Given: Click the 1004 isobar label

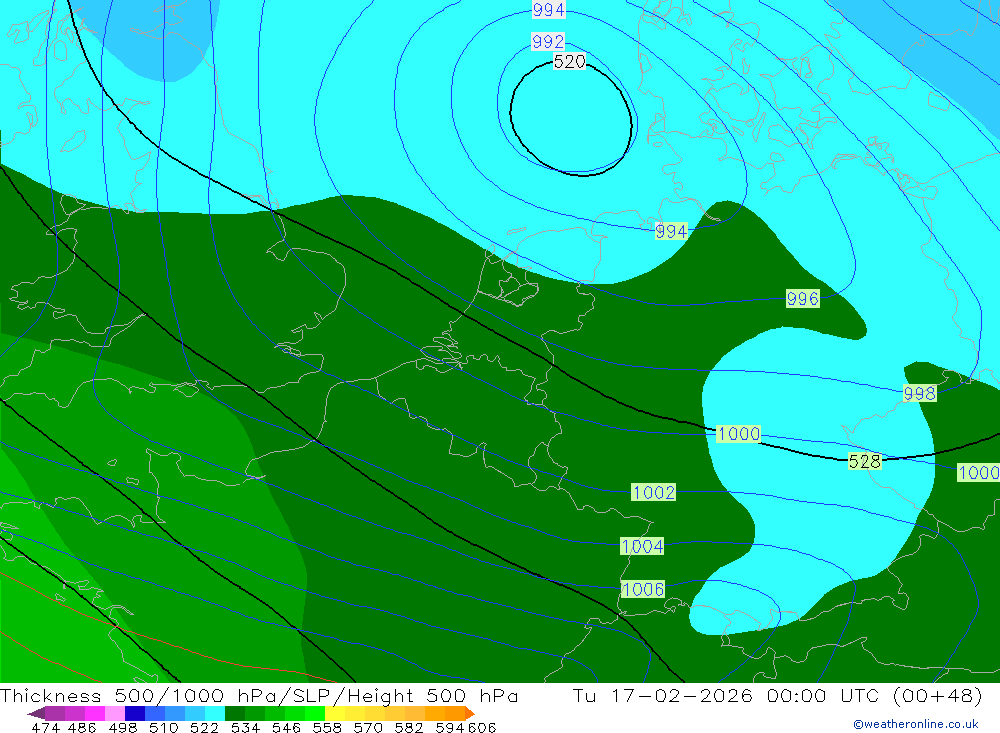Looking at the screenshot, I should coord(642,546).
